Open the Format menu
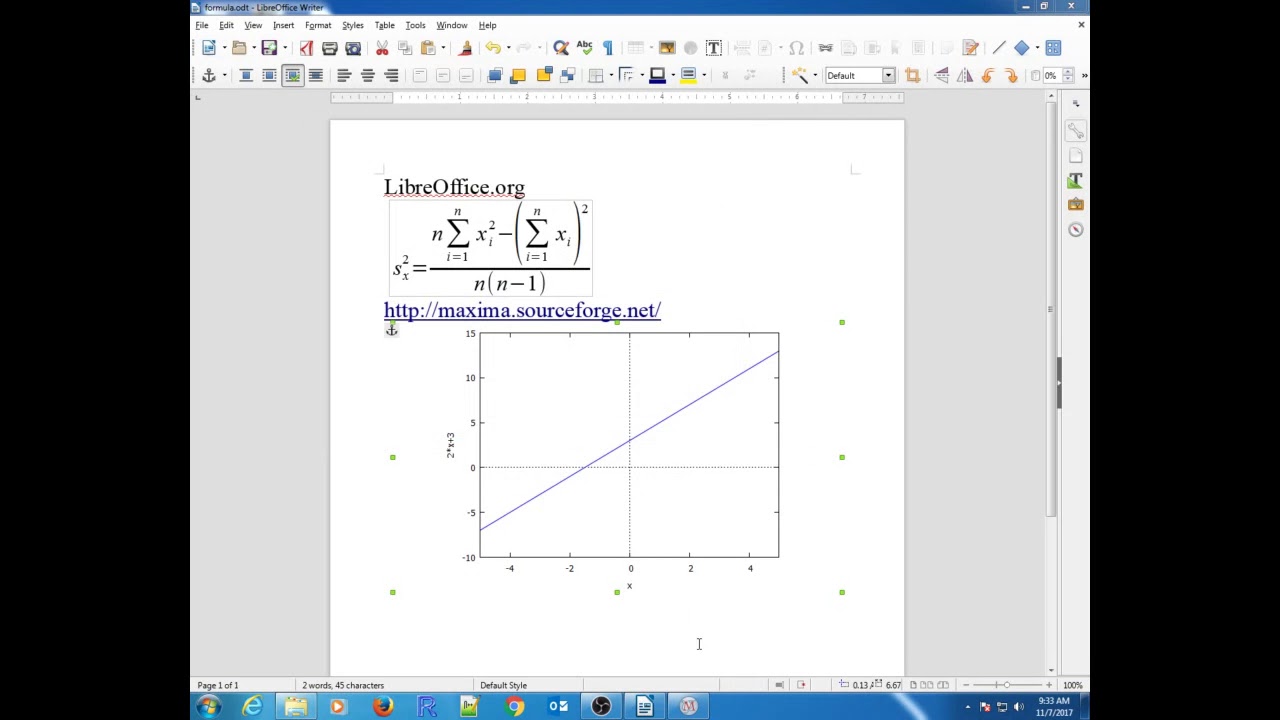 (318, 25)
